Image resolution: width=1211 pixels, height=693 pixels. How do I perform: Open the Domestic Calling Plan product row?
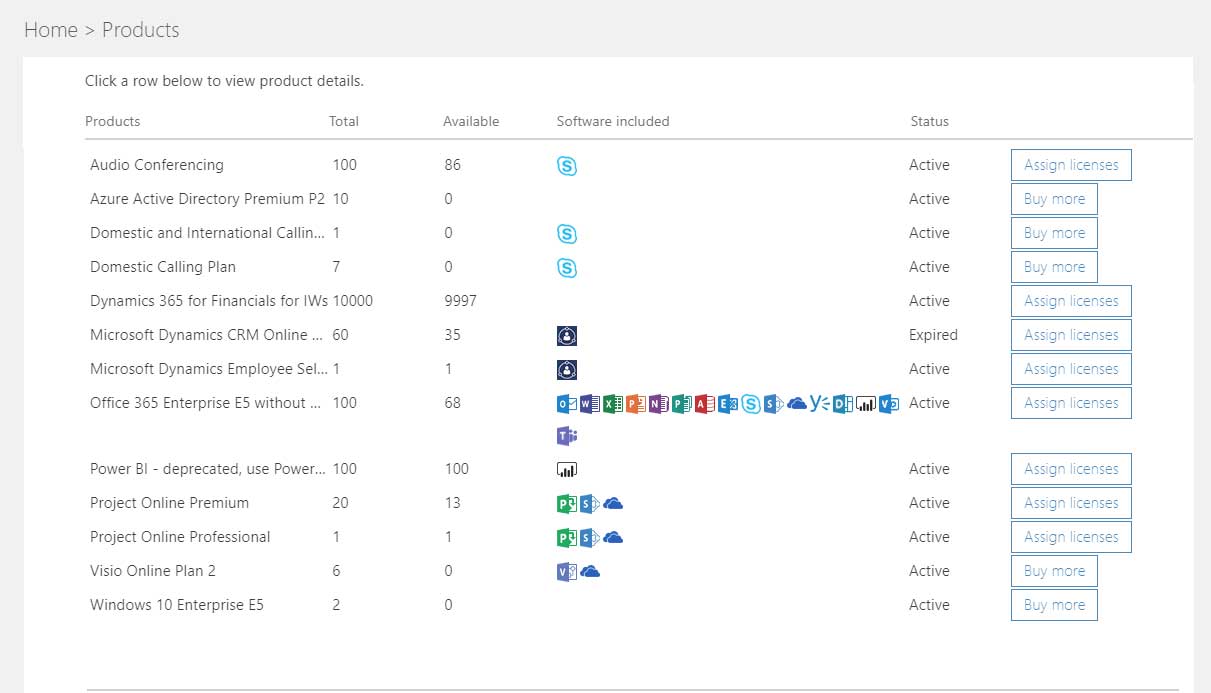coord(163,267)
